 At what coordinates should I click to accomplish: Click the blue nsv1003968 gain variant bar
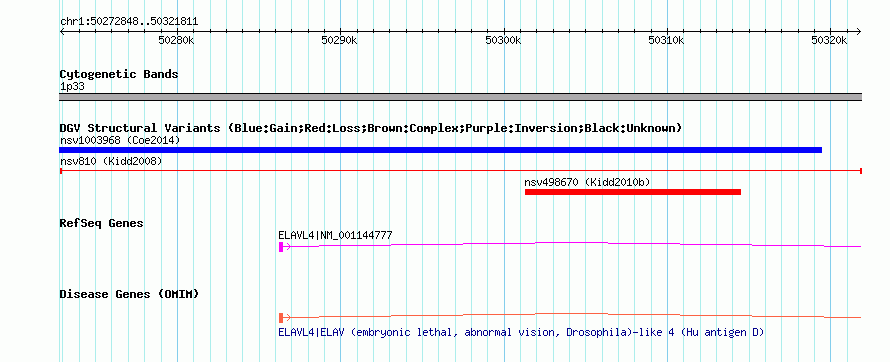(440, 150)
